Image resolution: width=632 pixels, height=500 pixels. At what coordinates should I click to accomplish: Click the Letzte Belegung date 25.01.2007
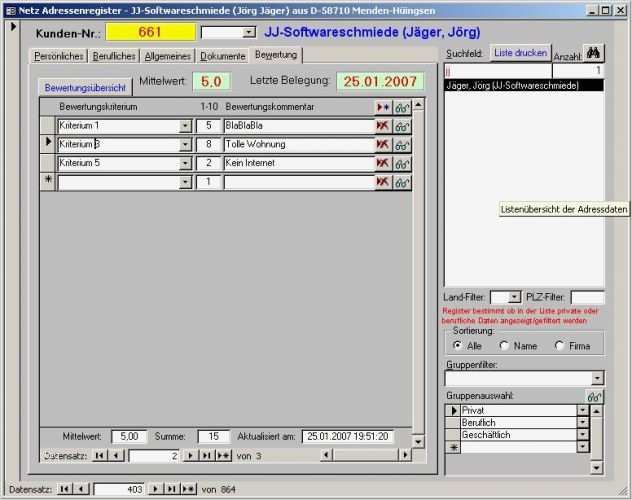point(380,81)
